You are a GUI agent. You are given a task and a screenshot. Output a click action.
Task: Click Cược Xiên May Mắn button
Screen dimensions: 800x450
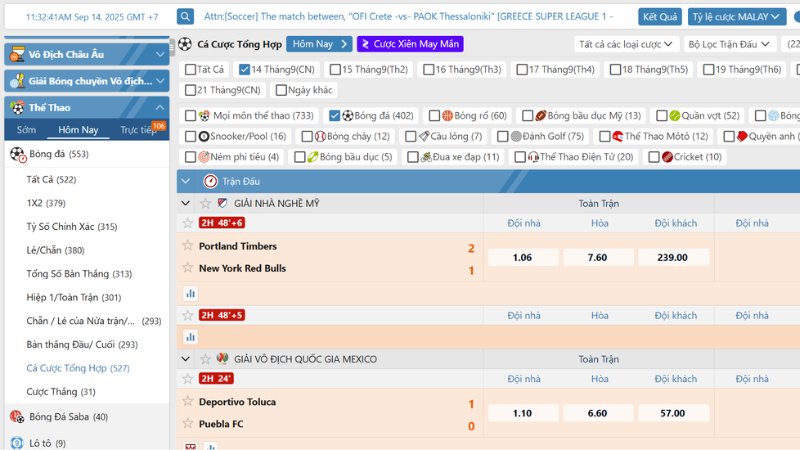coord(410,44)
